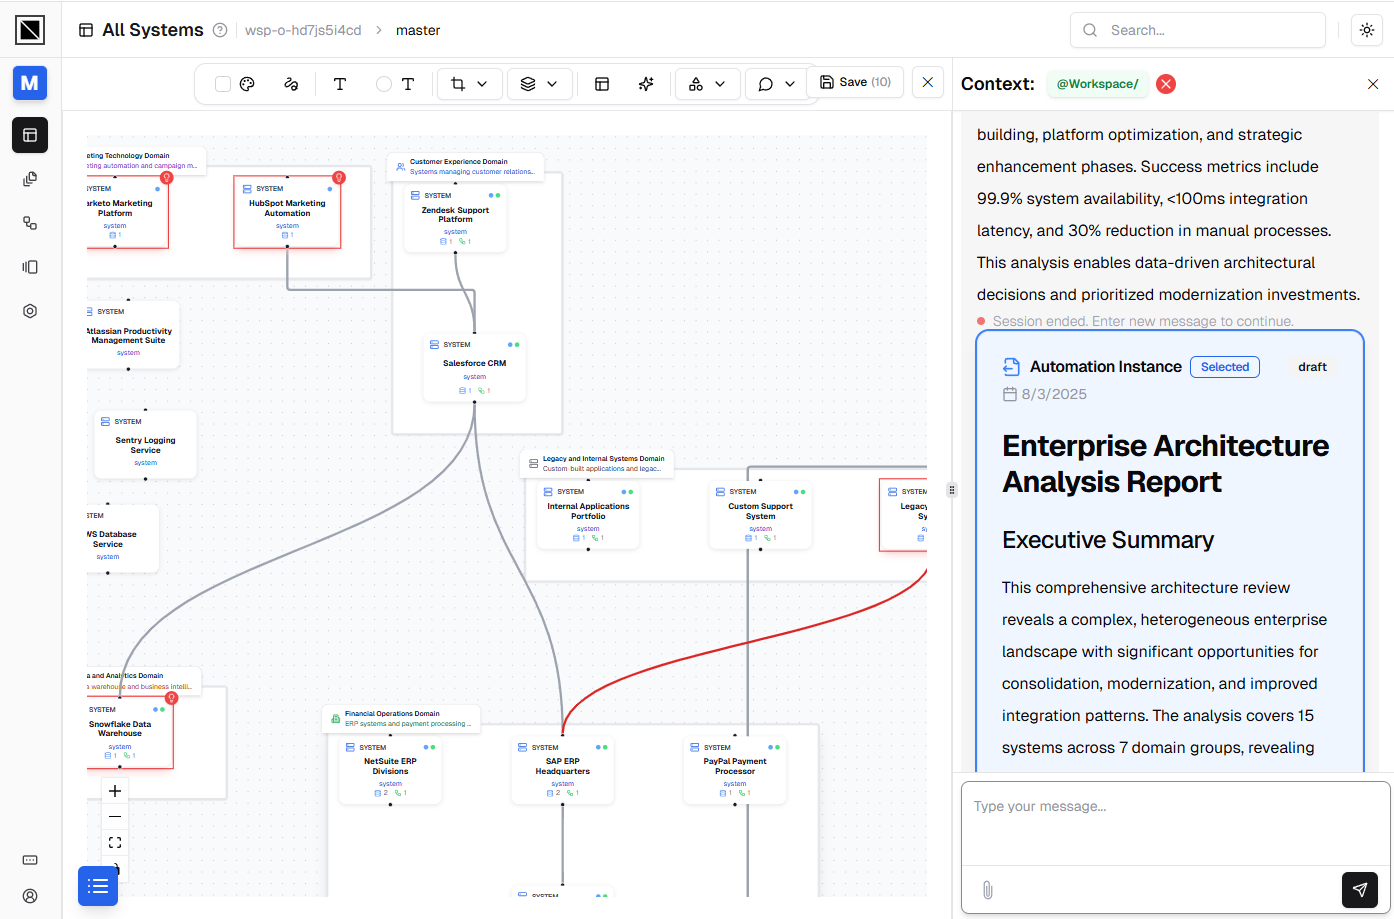Open the crop/frame tool dropdown
The height and width of the screenshot is (919, 1394).
tap(469, 84)
